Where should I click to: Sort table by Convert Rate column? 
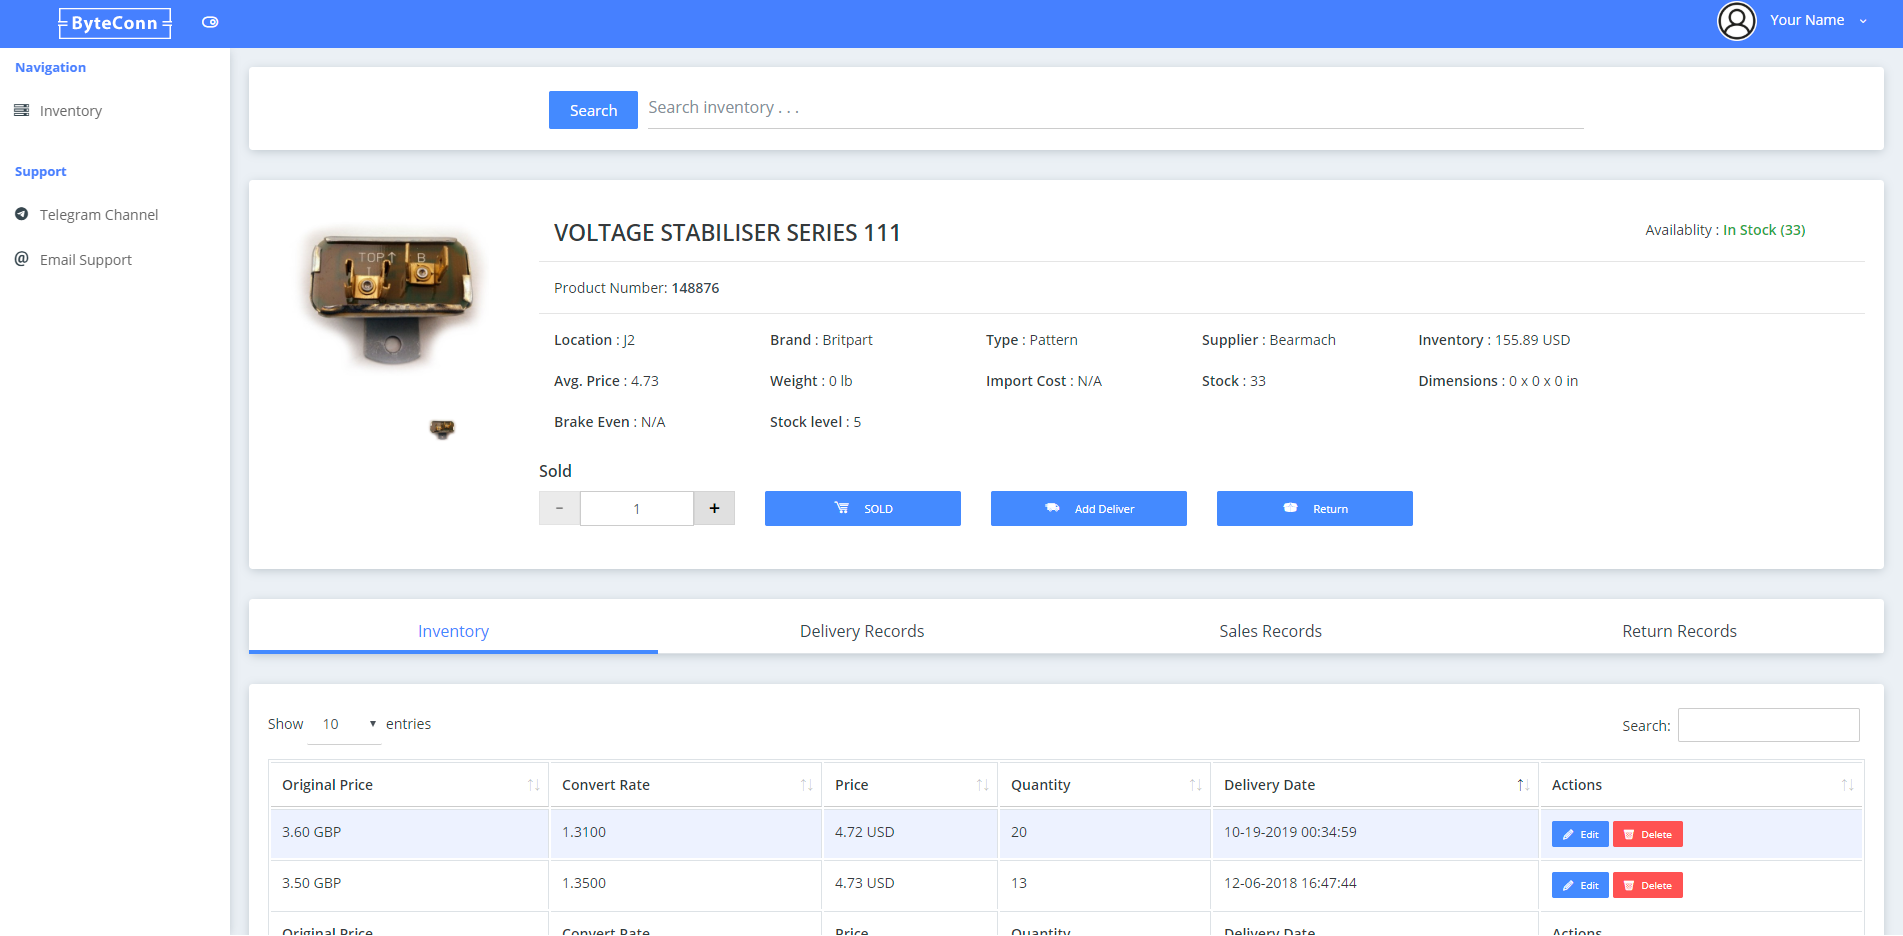coord(685,785)
